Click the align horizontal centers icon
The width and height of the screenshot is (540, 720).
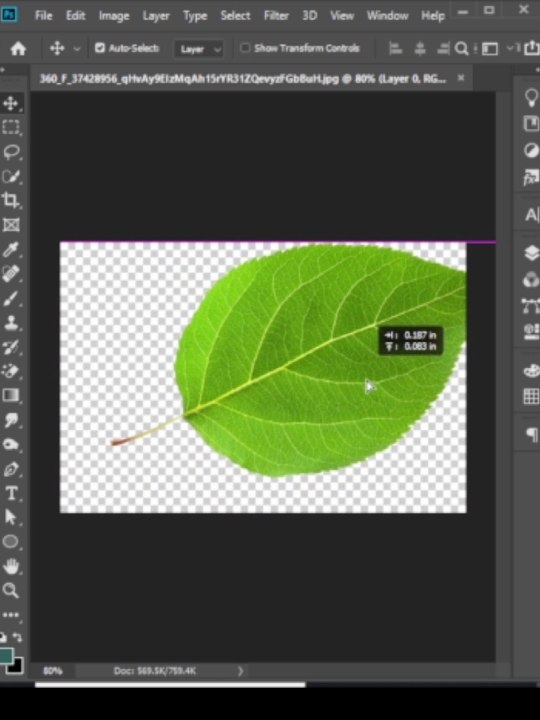[x=420, y=48]
